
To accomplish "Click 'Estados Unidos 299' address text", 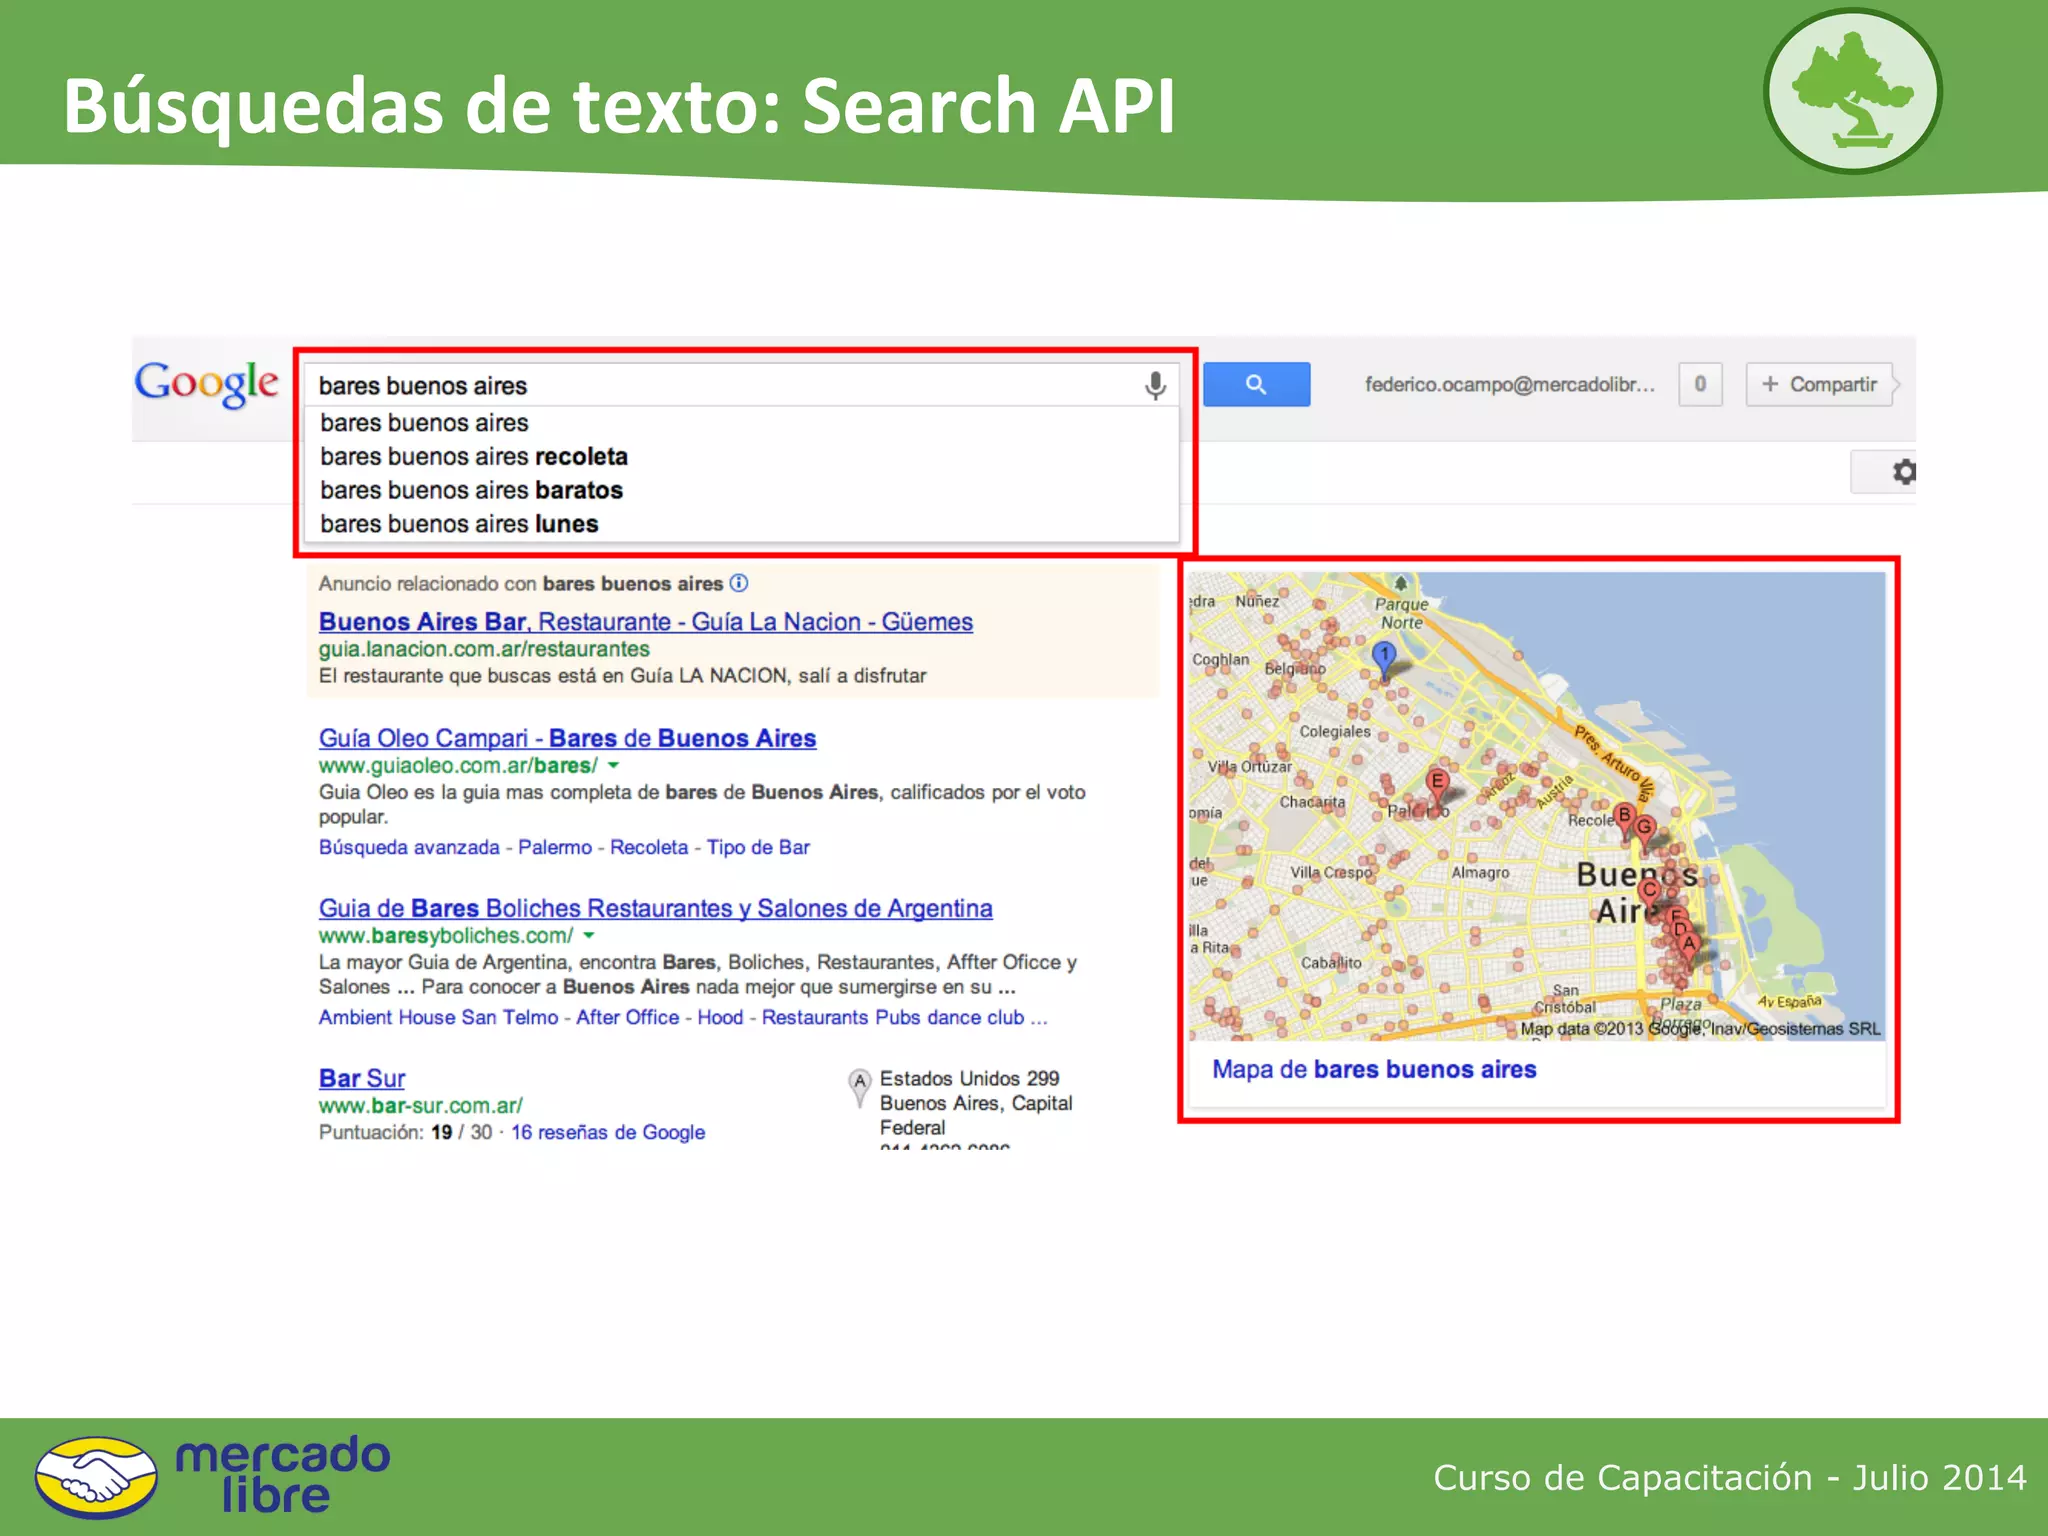I will click(x=969, y=1079).
